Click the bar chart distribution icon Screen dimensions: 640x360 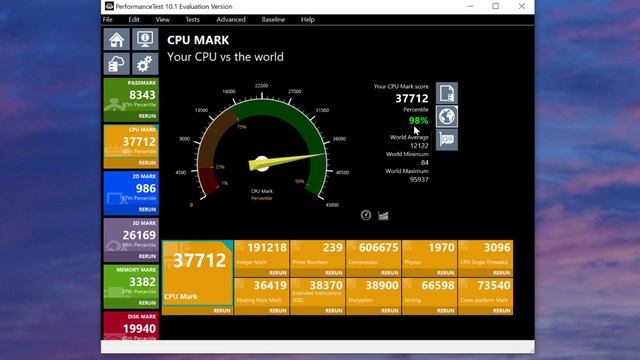(383, 215)
